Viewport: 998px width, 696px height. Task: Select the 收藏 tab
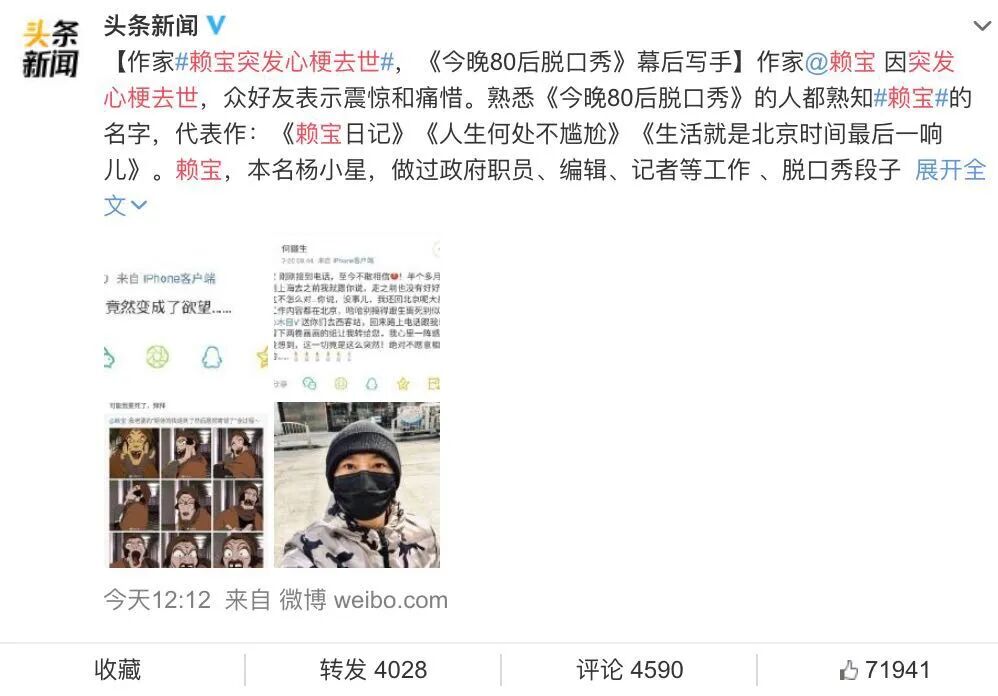[x=117, y=670]
